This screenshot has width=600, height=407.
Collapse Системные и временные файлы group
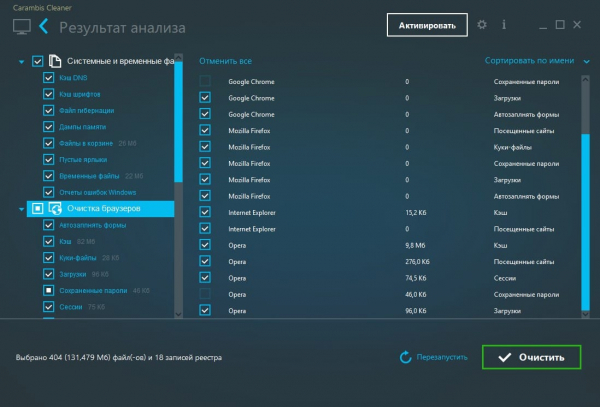tap(21, 62)
